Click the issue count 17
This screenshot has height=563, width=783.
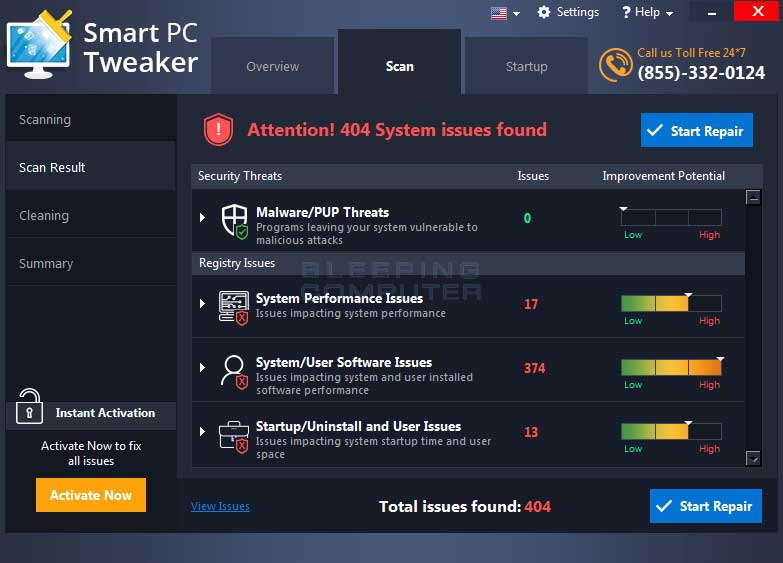[531, 304]
